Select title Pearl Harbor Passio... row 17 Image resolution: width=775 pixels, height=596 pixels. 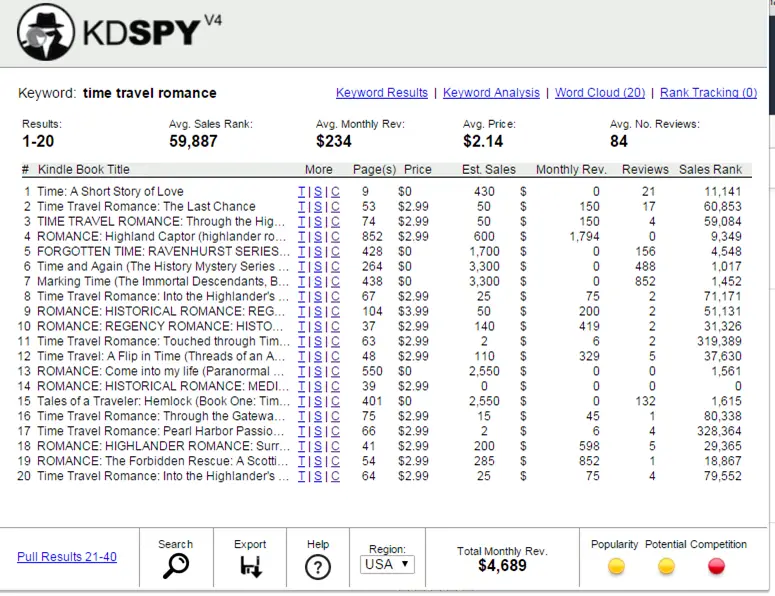[x=161, y=431]
